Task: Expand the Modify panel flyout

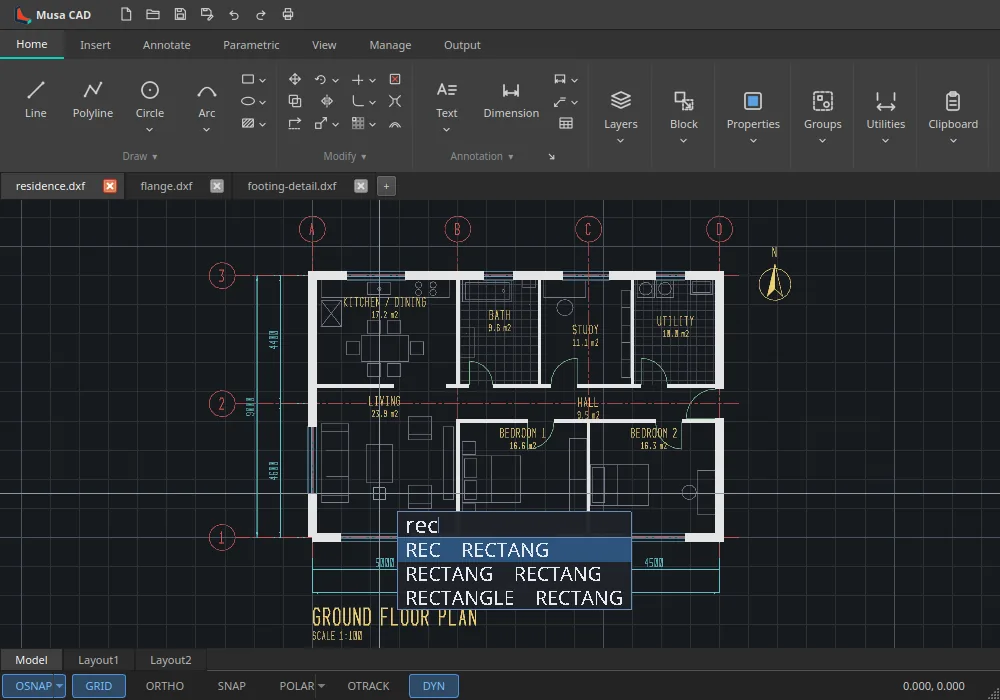Action: coord(345,156)
